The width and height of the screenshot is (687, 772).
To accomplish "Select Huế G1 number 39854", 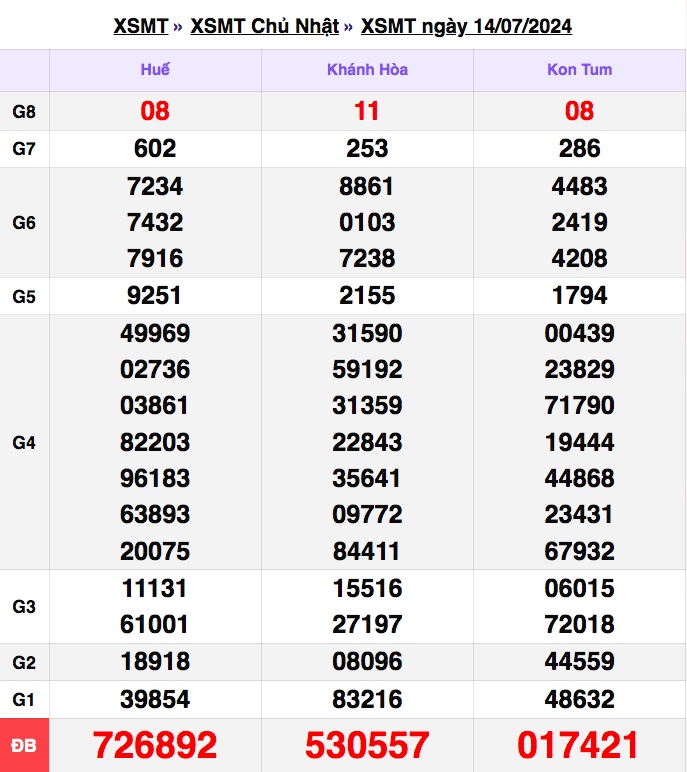I will click(x=155, y=699).
